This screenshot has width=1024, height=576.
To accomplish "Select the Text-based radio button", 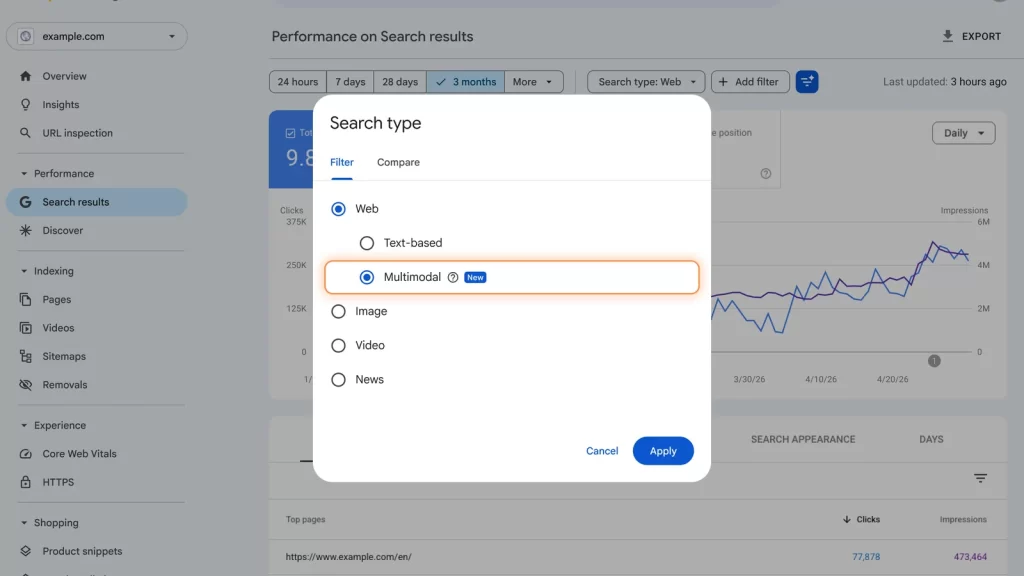I will pyautogui.click(x=366, y=243).
